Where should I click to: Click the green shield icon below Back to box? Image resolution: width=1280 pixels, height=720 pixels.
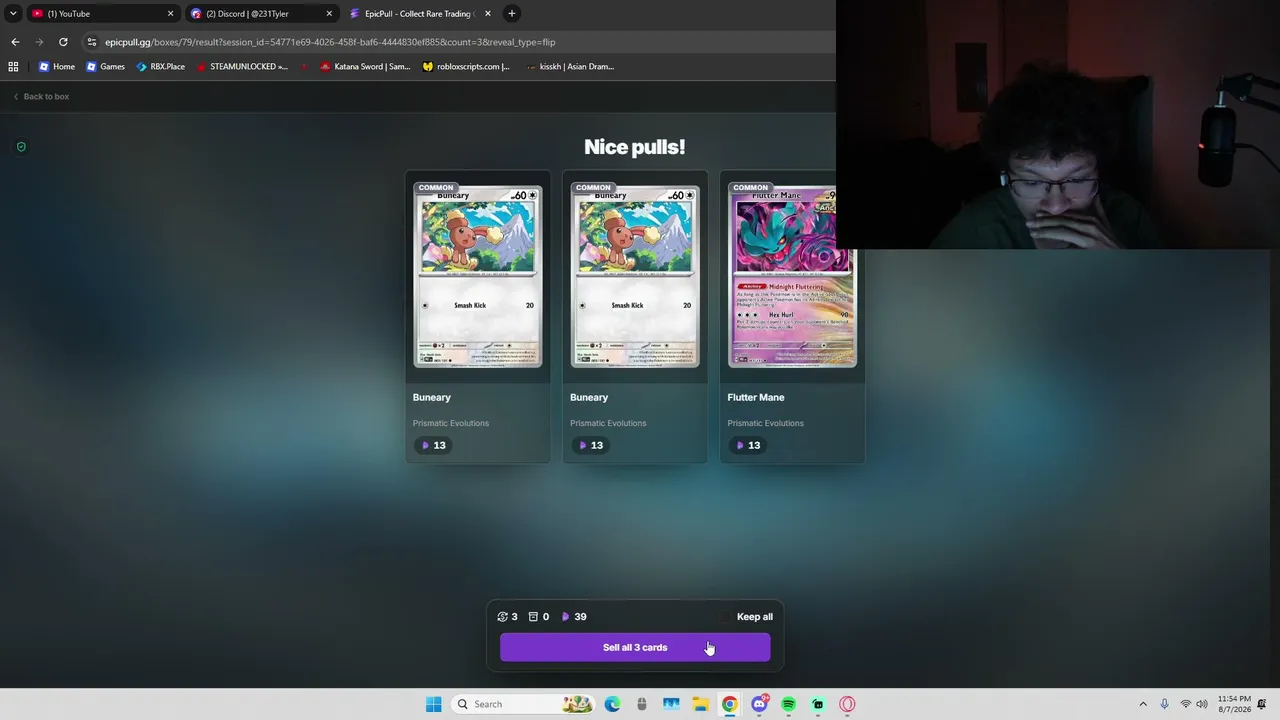click(21, 147)
